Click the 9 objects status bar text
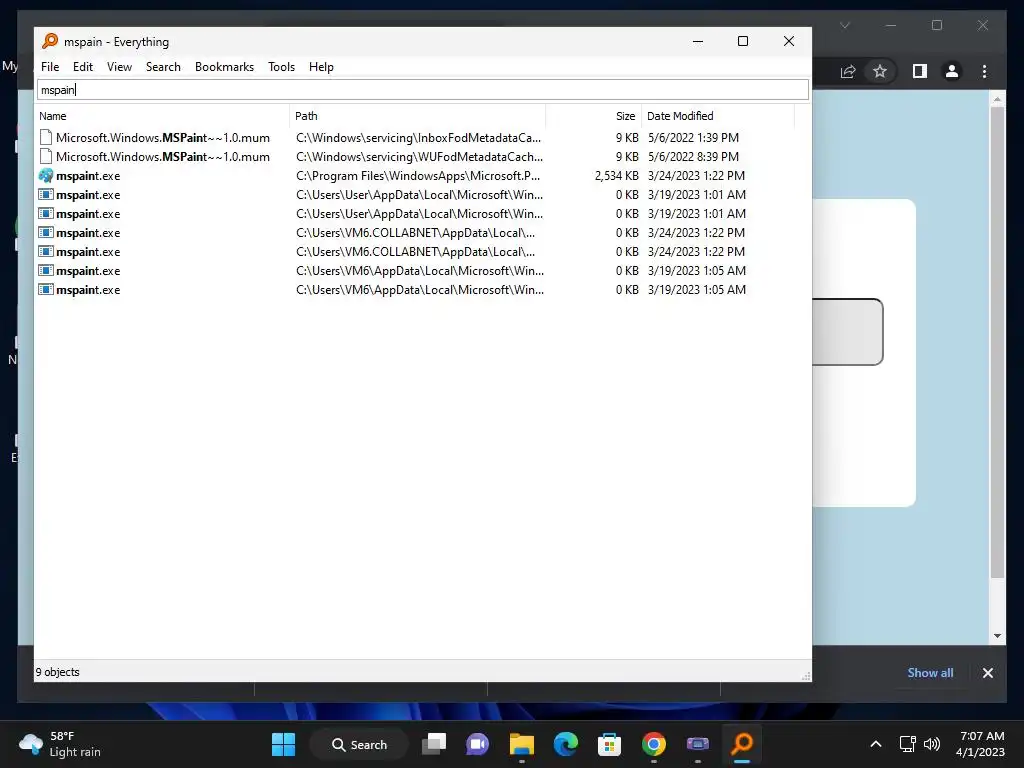 coord(57,672)
